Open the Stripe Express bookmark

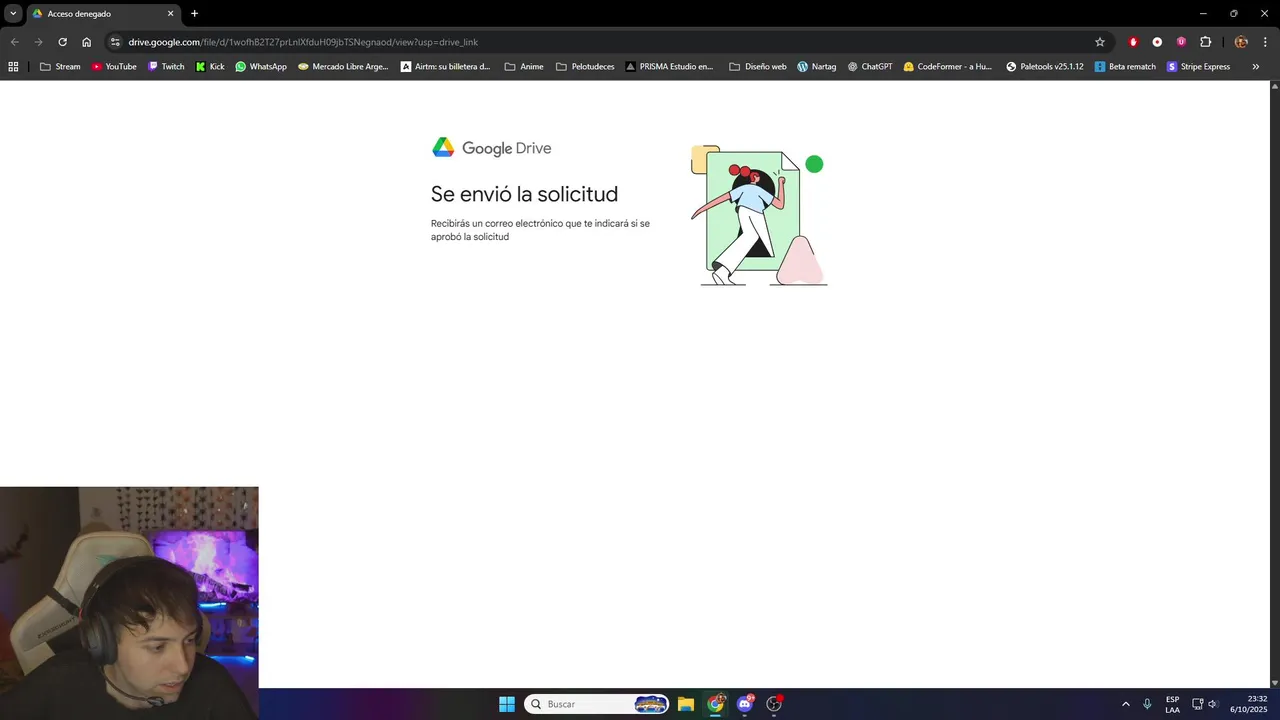(1199, 66)
